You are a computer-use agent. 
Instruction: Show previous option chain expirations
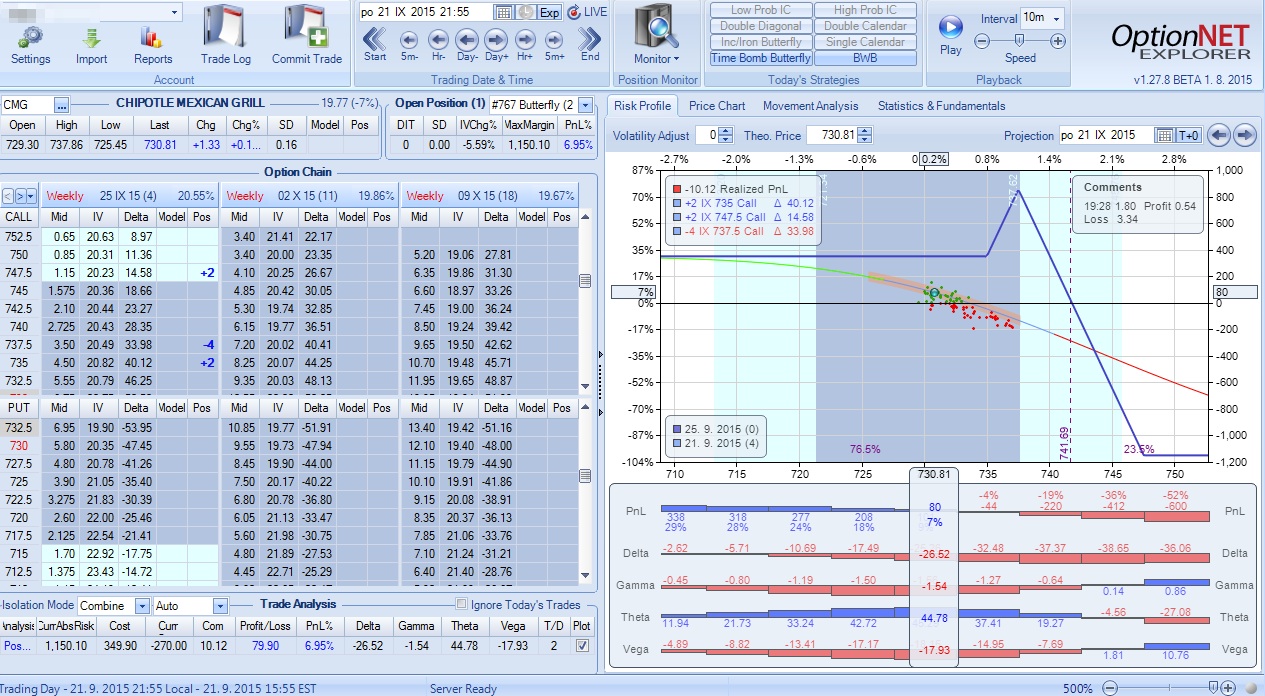tap(8, 196)
